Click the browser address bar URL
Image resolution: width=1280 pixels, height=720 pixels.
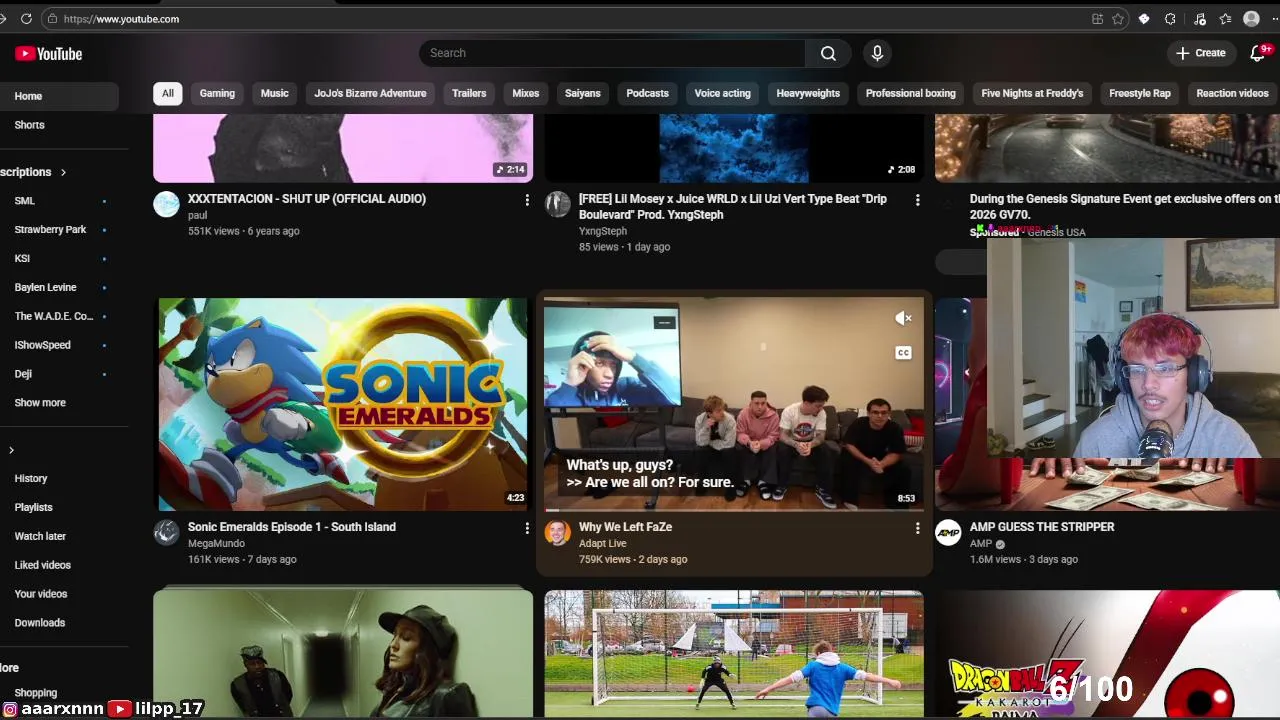122,19
